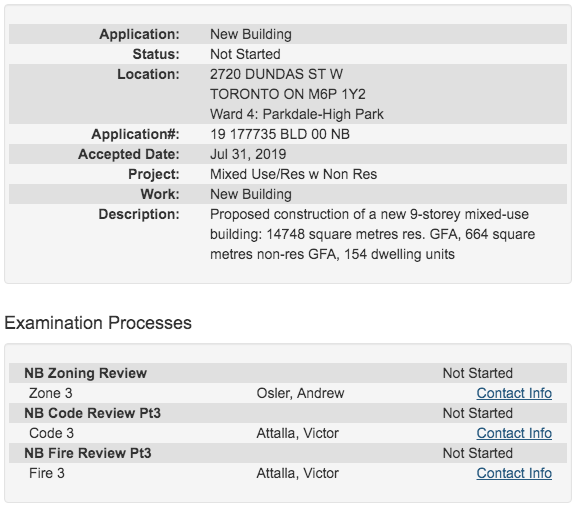Click the Examination Processes heading

click(98, 323)
